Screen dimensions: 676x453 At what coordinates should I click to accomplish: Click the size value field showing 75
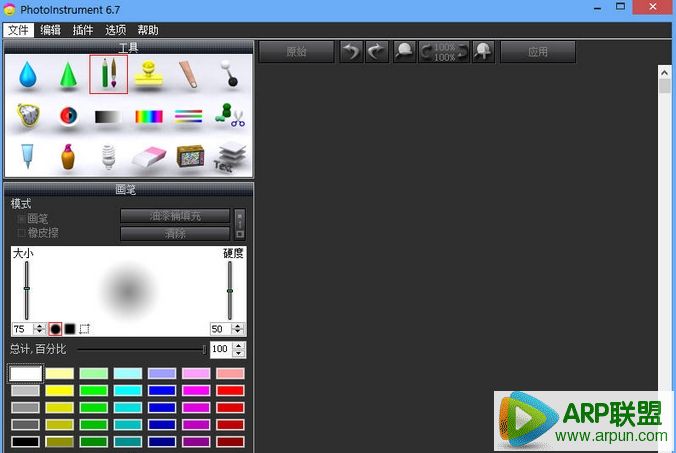click(22, 329)
